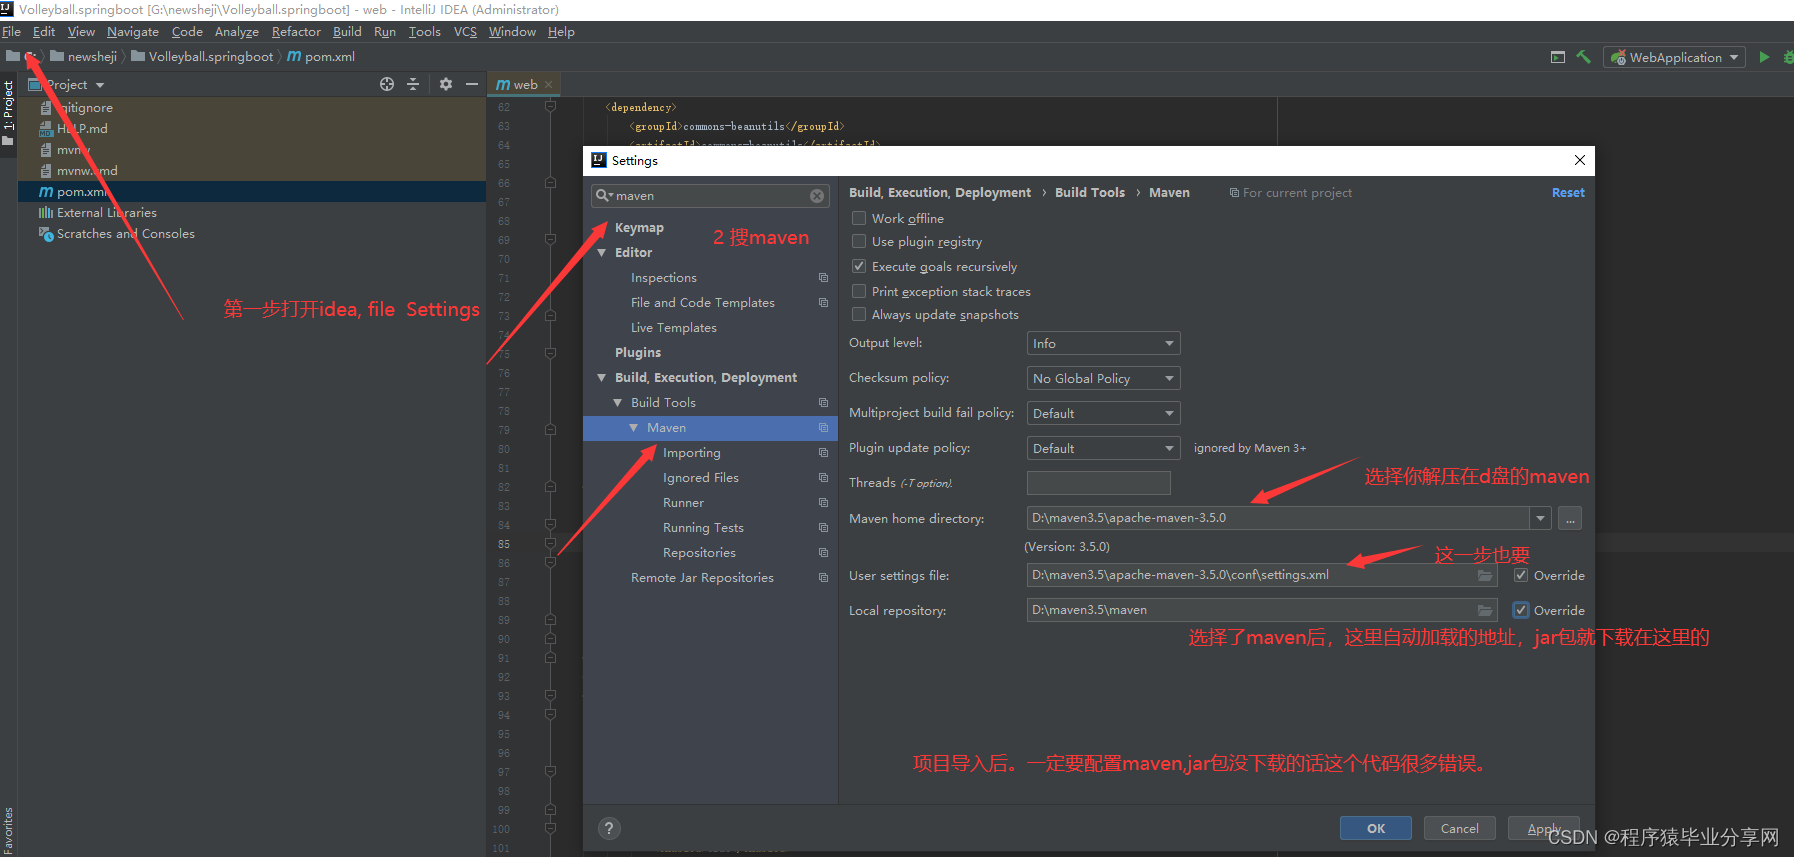Select Running Tests under Maven
This screenshot has height=857, width=1794.
point(704,528)
